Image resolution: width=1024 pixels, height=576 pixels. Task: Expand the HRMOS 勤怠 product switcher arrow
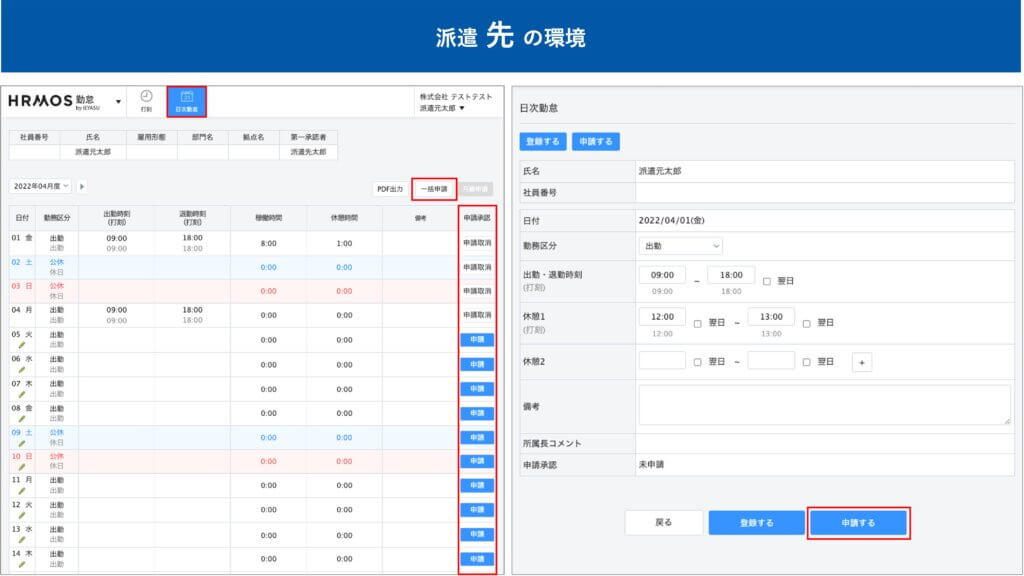[118, 101]
